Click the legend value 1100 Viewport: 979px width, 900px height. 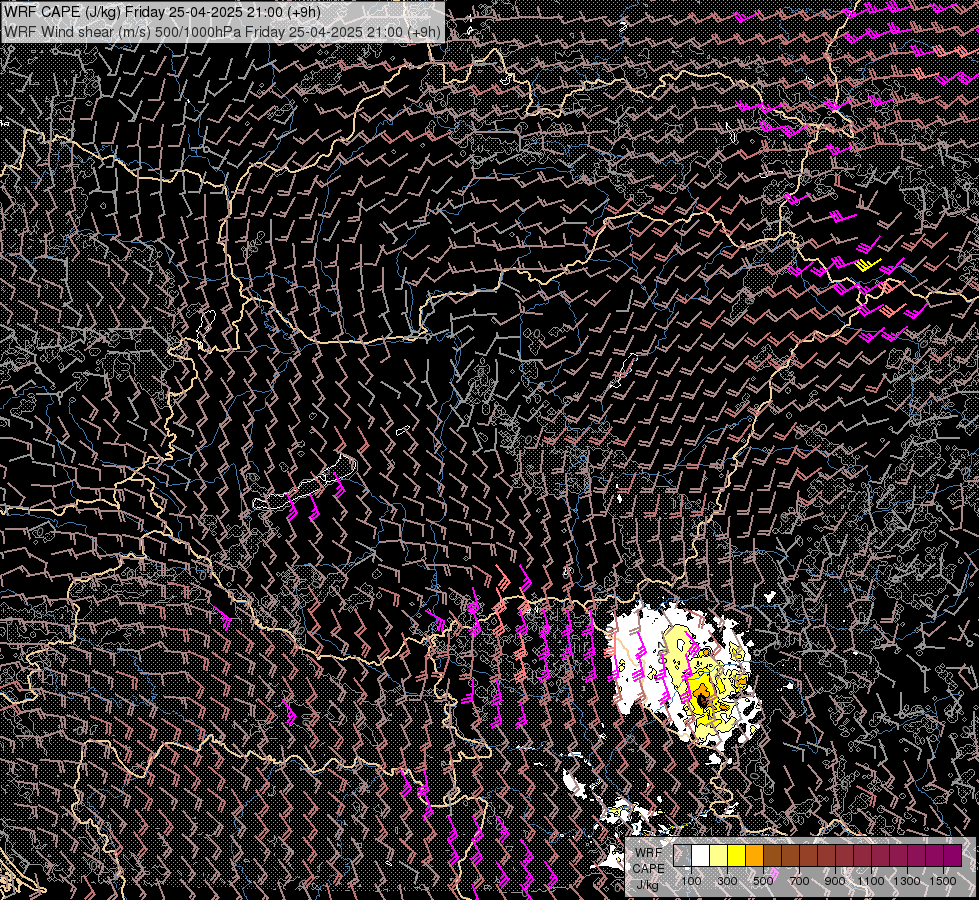[870, 881]
